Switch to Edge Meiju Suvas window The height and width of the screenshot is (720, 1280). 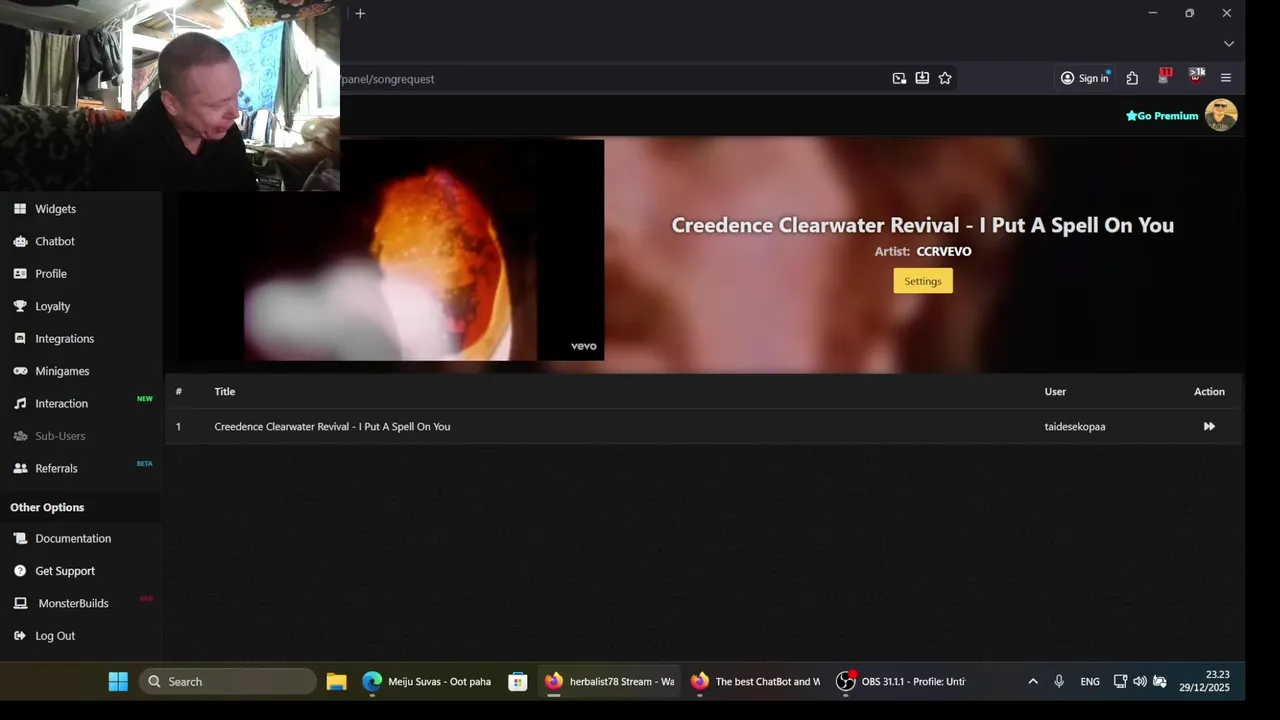(427, 682)
